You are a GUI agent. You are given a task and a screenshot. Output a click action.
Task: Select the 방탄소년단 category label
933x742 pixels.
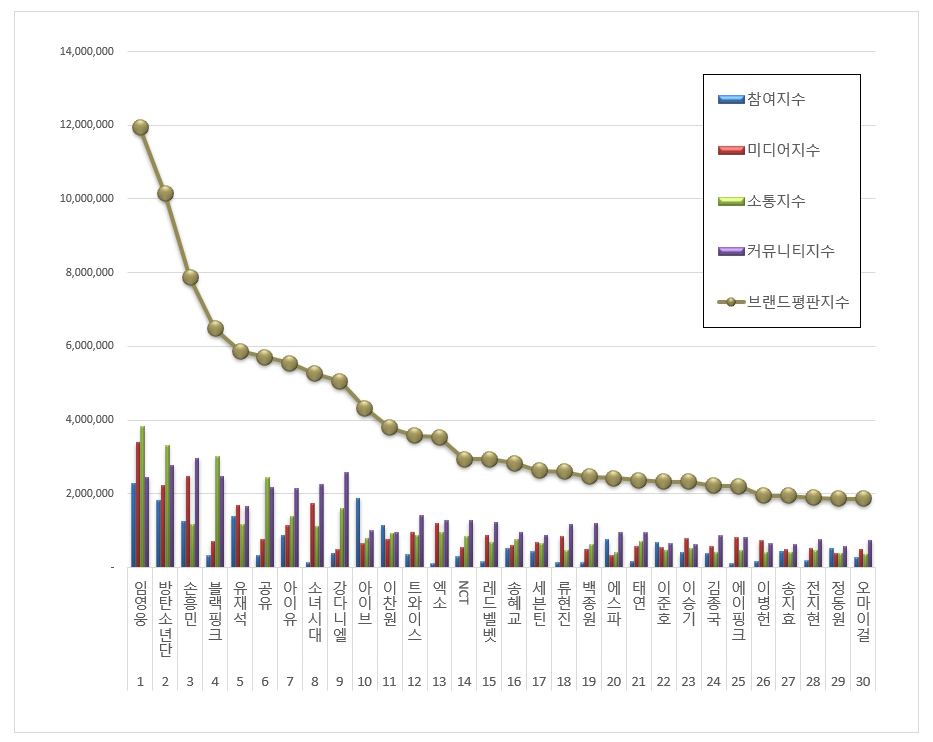[165, 619]
